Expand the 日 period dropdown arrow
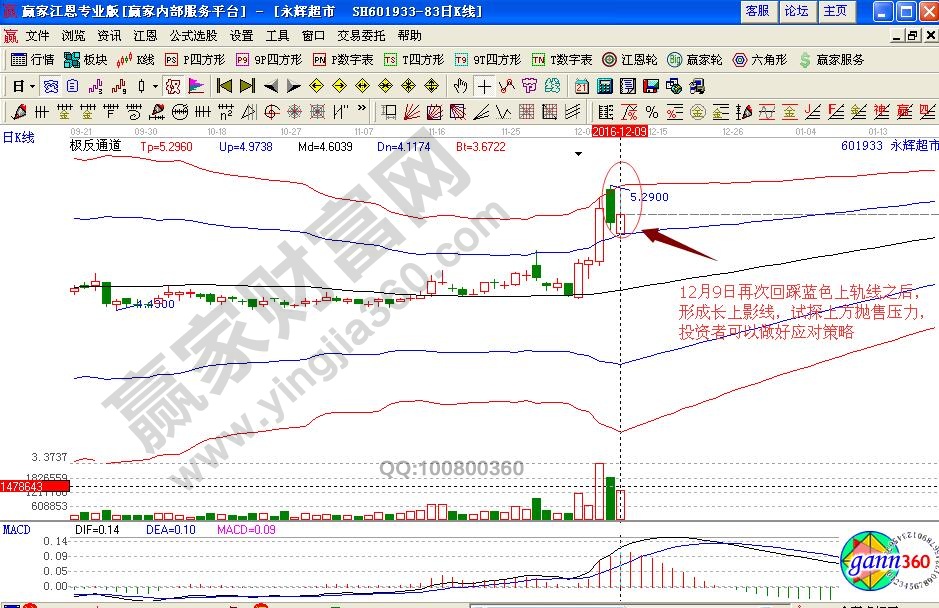 (31, 86)
